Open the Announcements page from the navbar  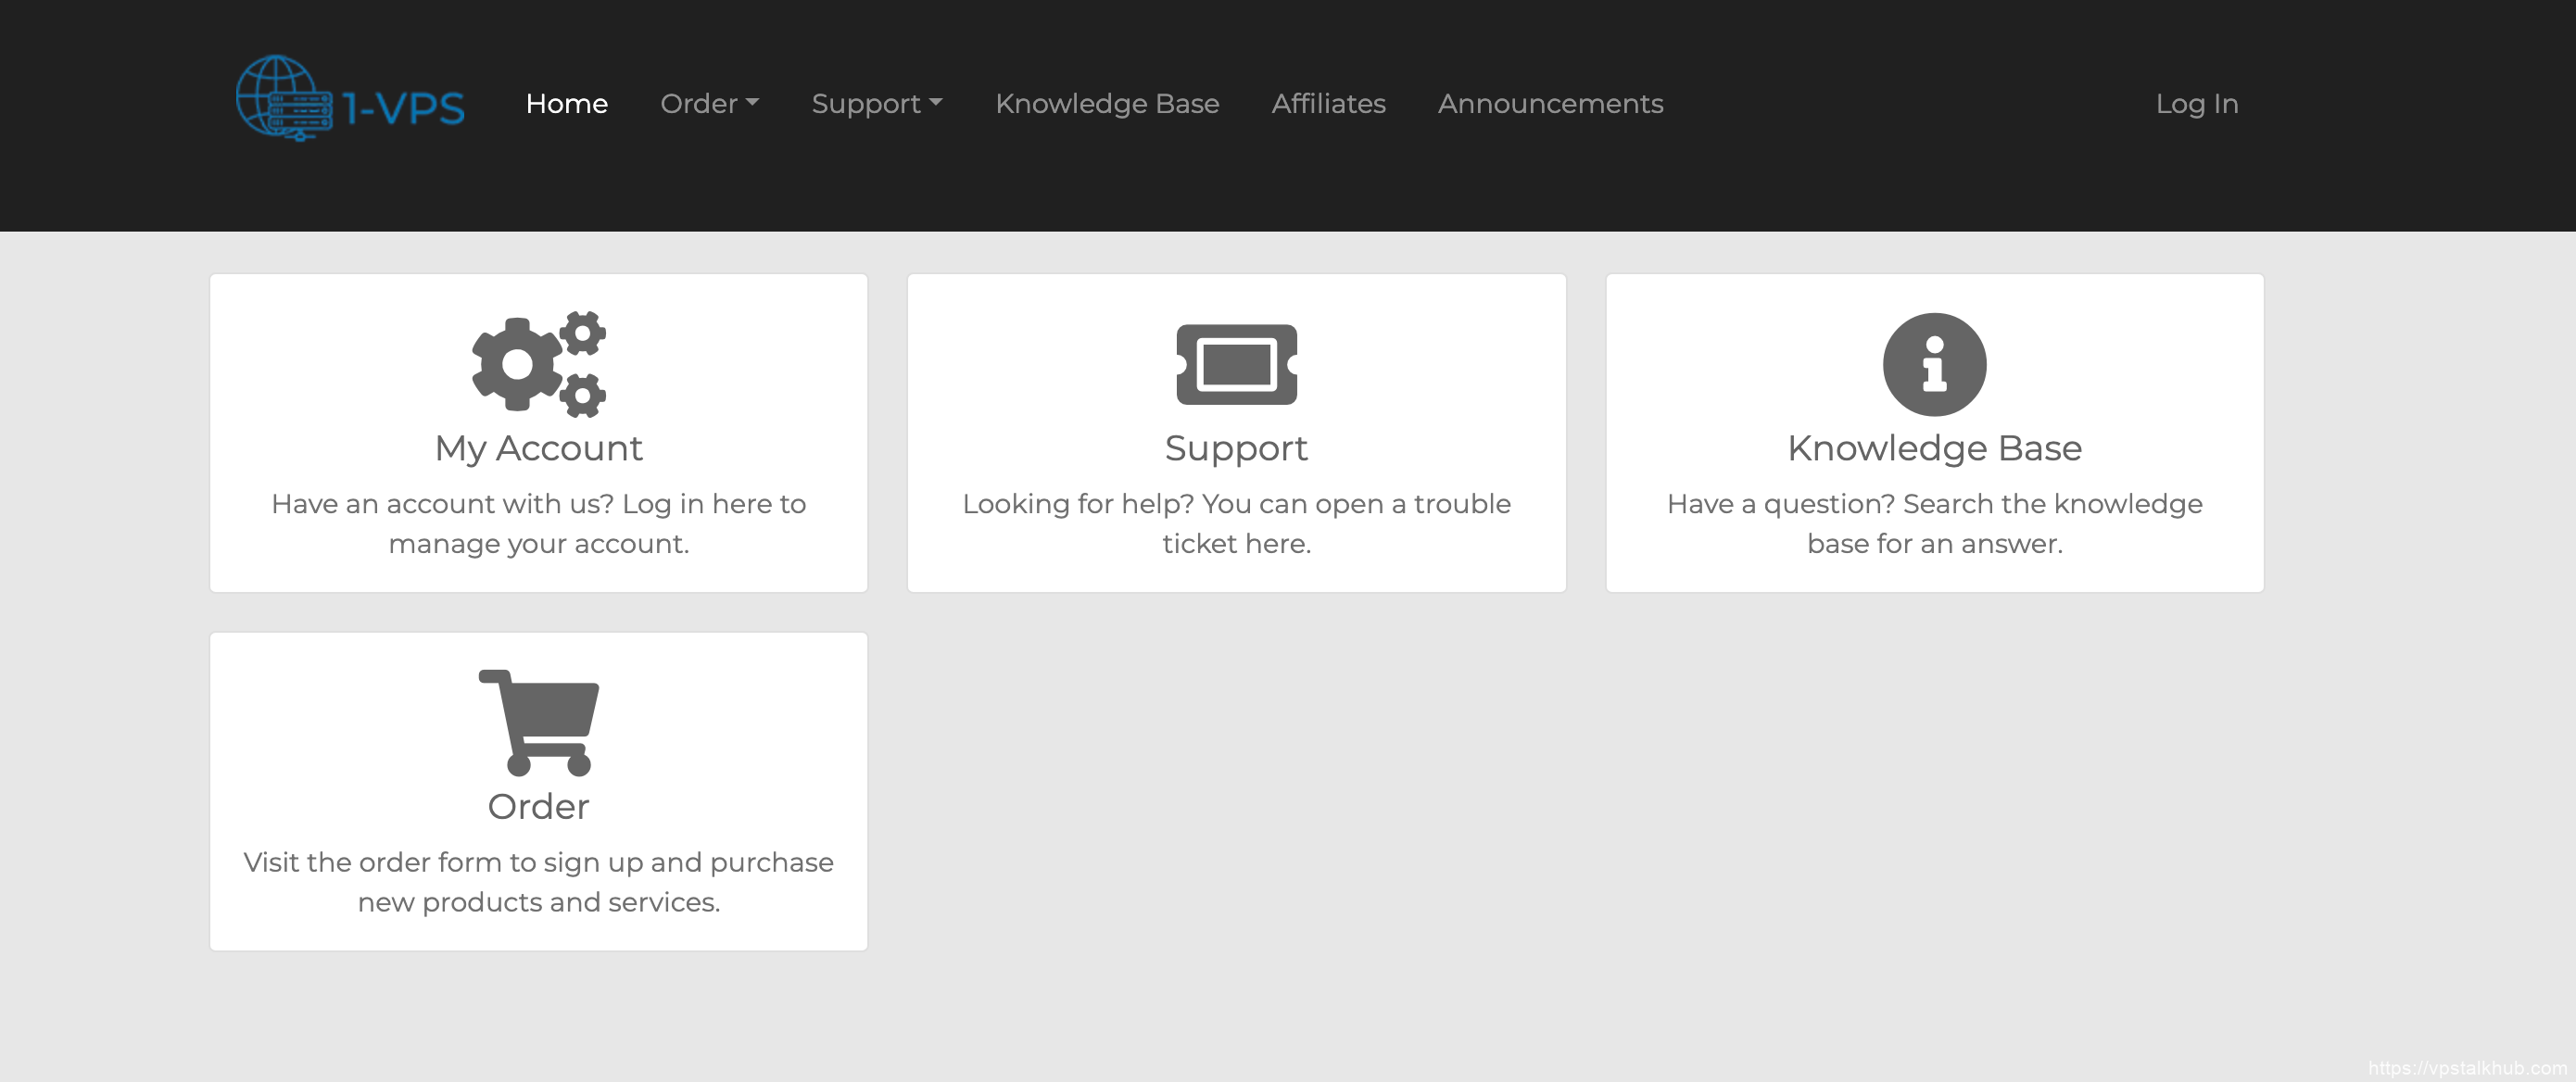[x=1550, y=103]
